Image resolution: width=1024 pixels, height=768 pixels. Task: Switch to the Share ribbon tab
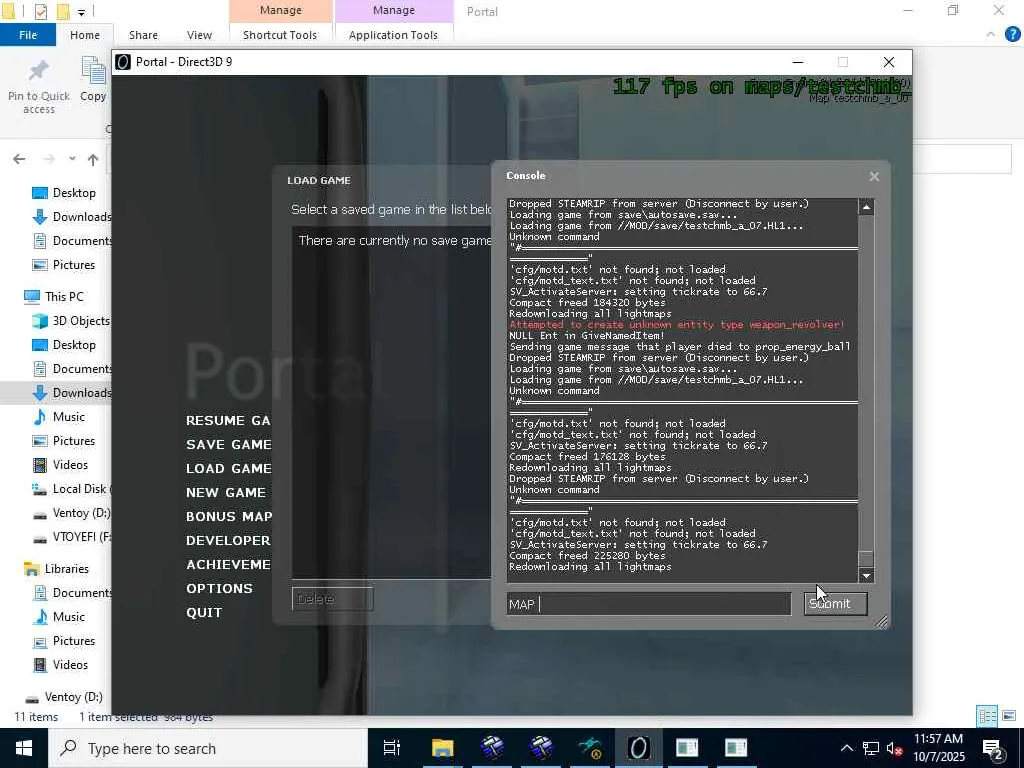(x=143, y=35)
